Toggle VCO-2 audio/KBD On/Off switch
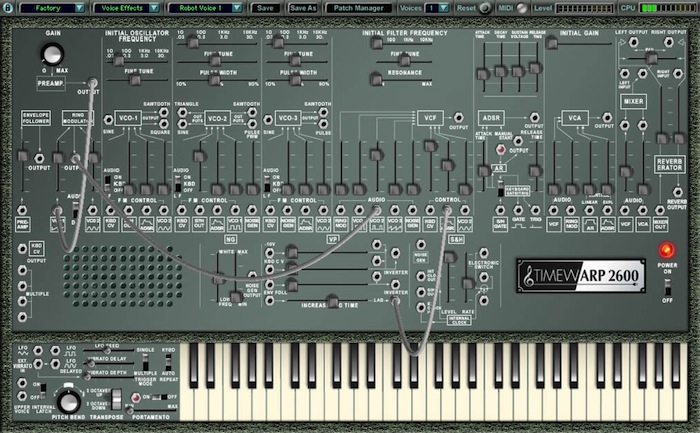Screen dimensions: 700x433 pos(178,183)
